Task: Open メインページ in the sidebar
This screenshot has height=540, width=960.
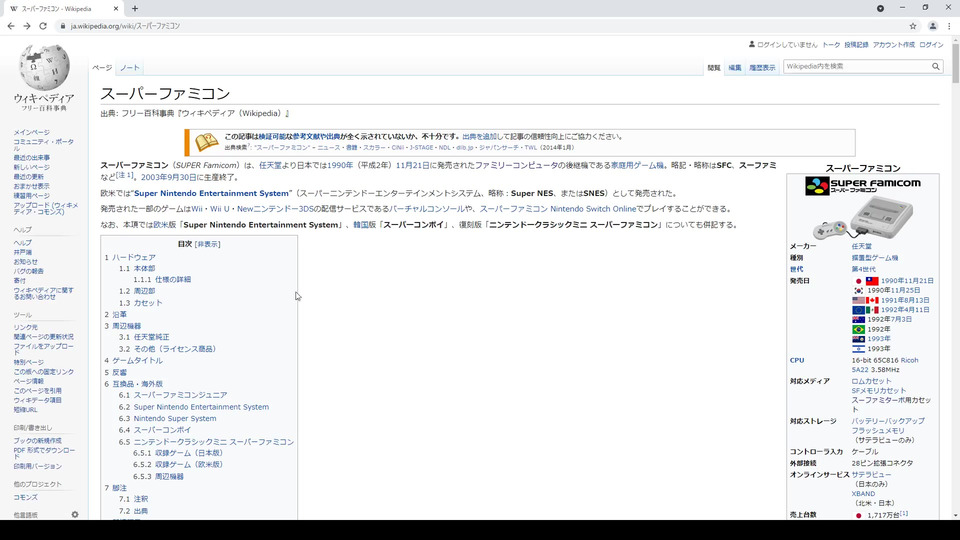Action: point(32,132)
